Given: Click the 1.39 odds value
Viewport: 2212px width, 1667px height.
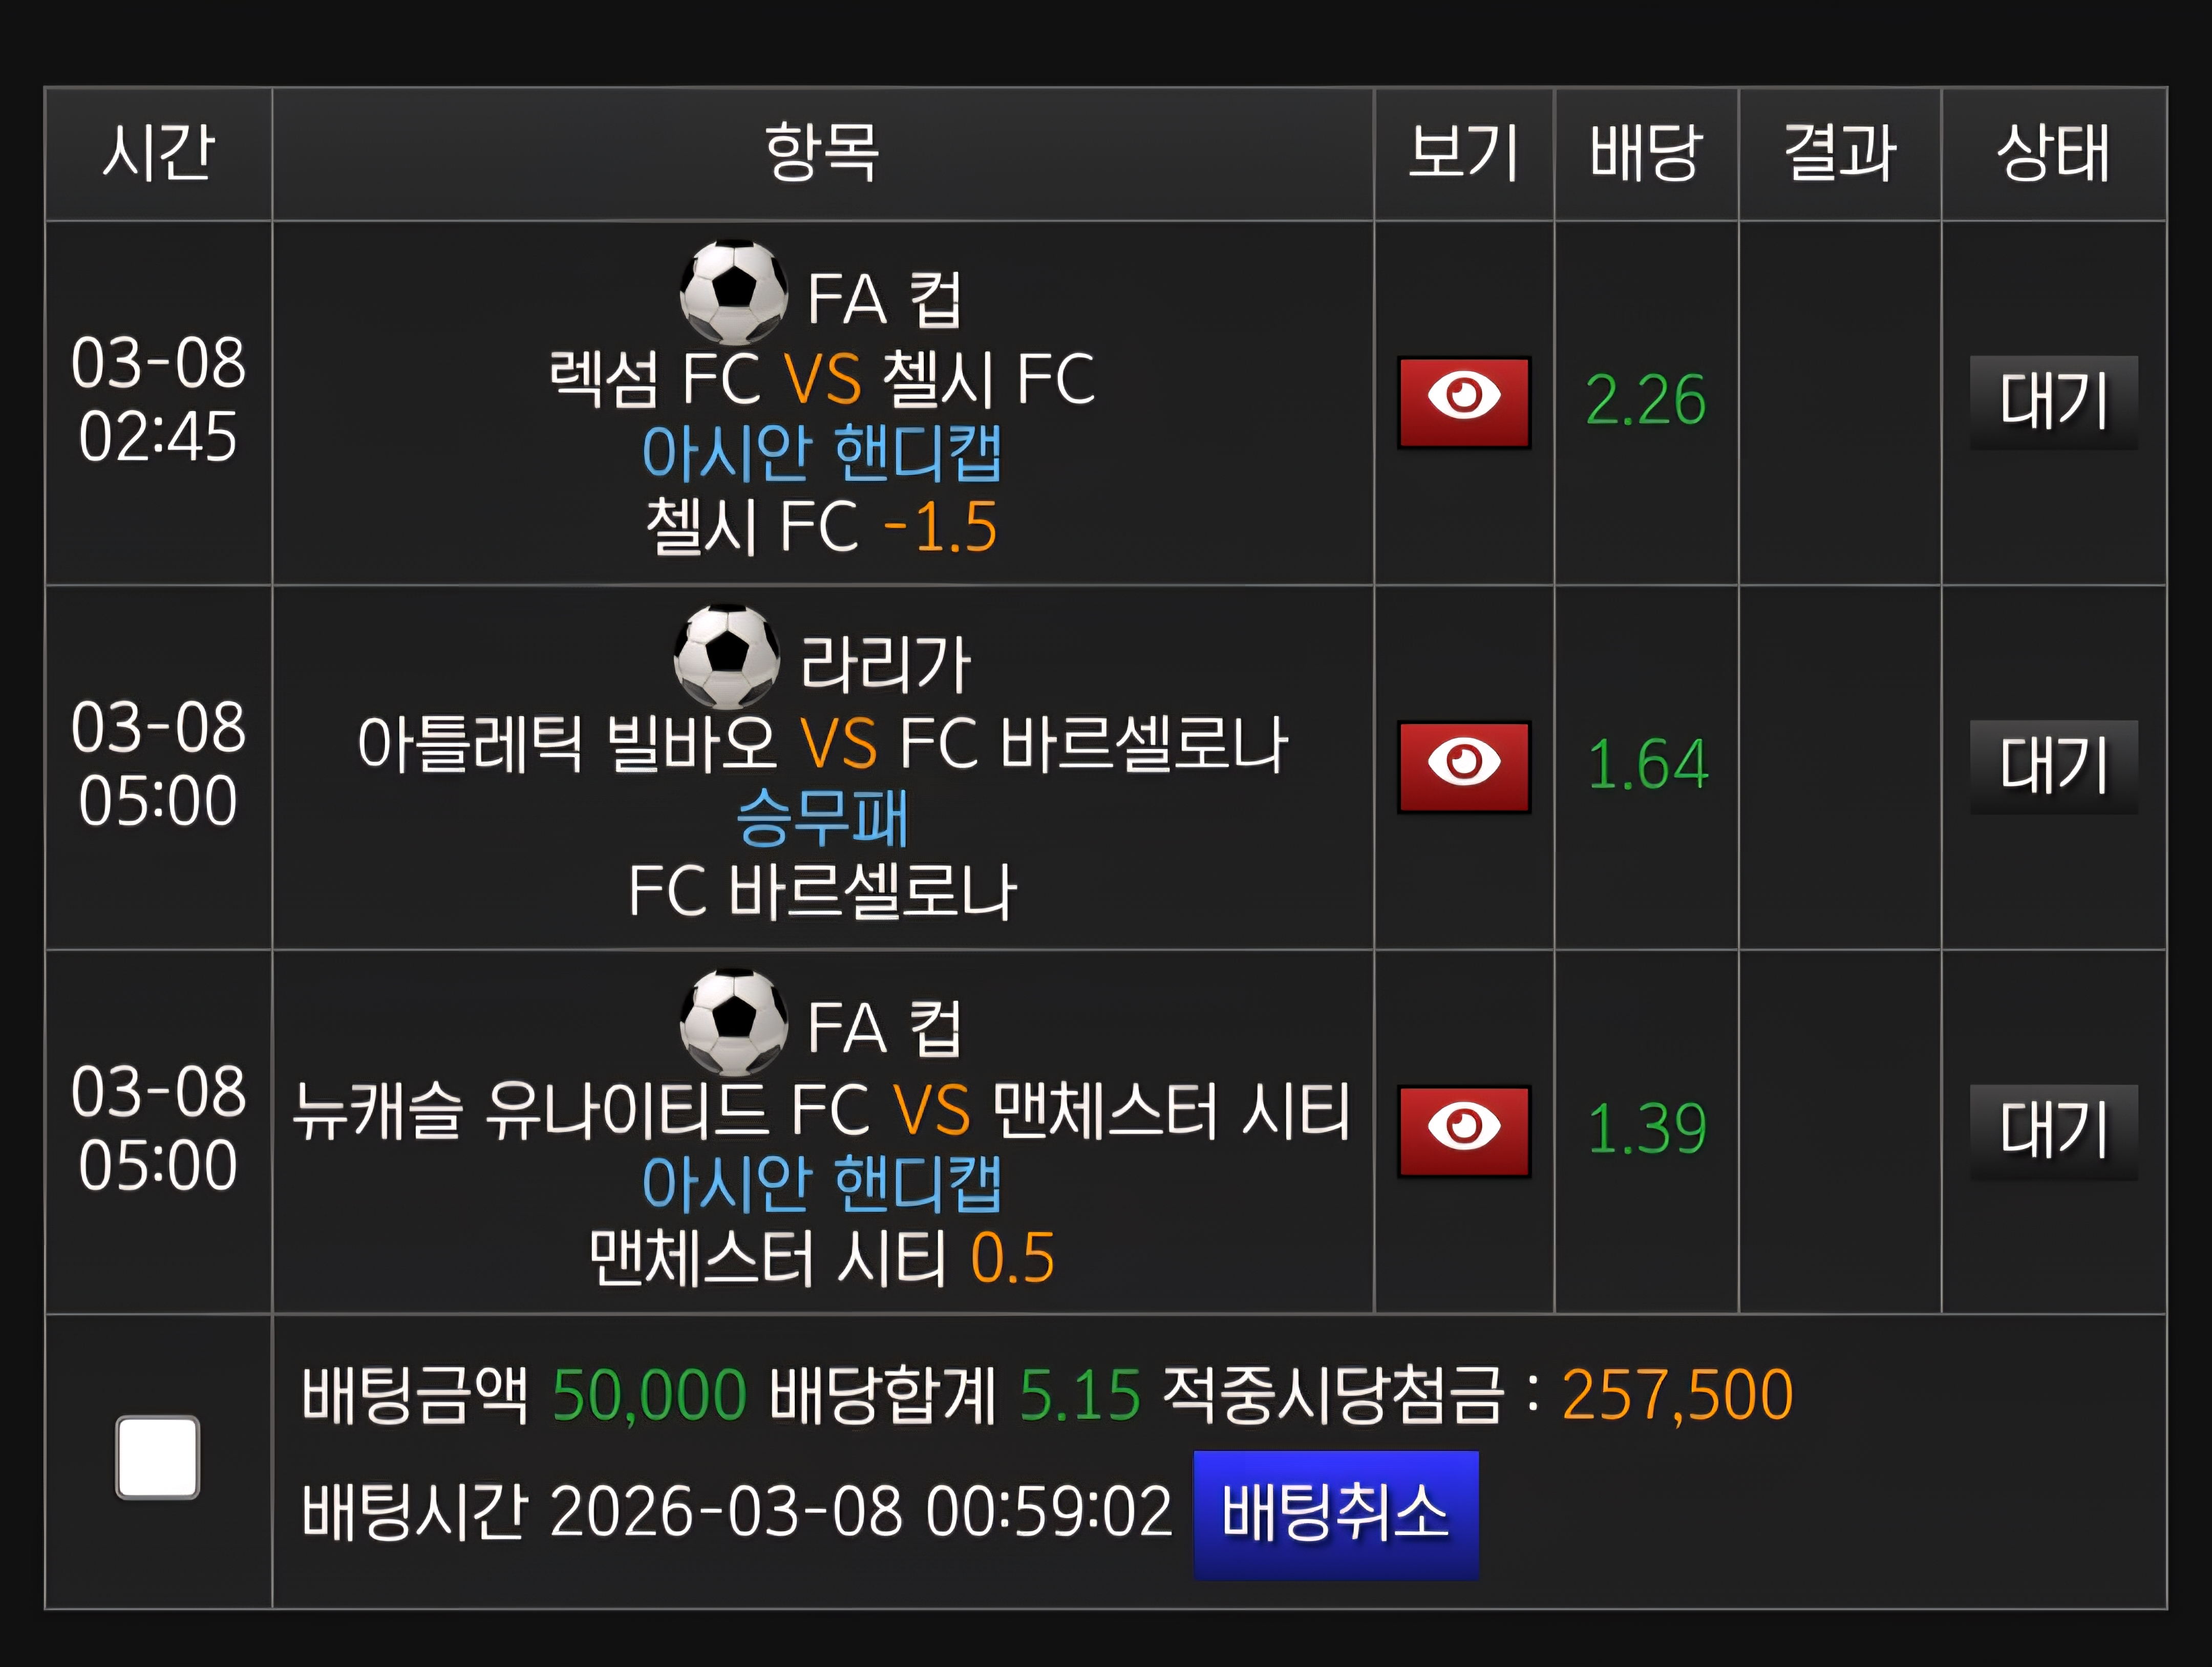Looking at the screenshot, I should [1646, 1130].
